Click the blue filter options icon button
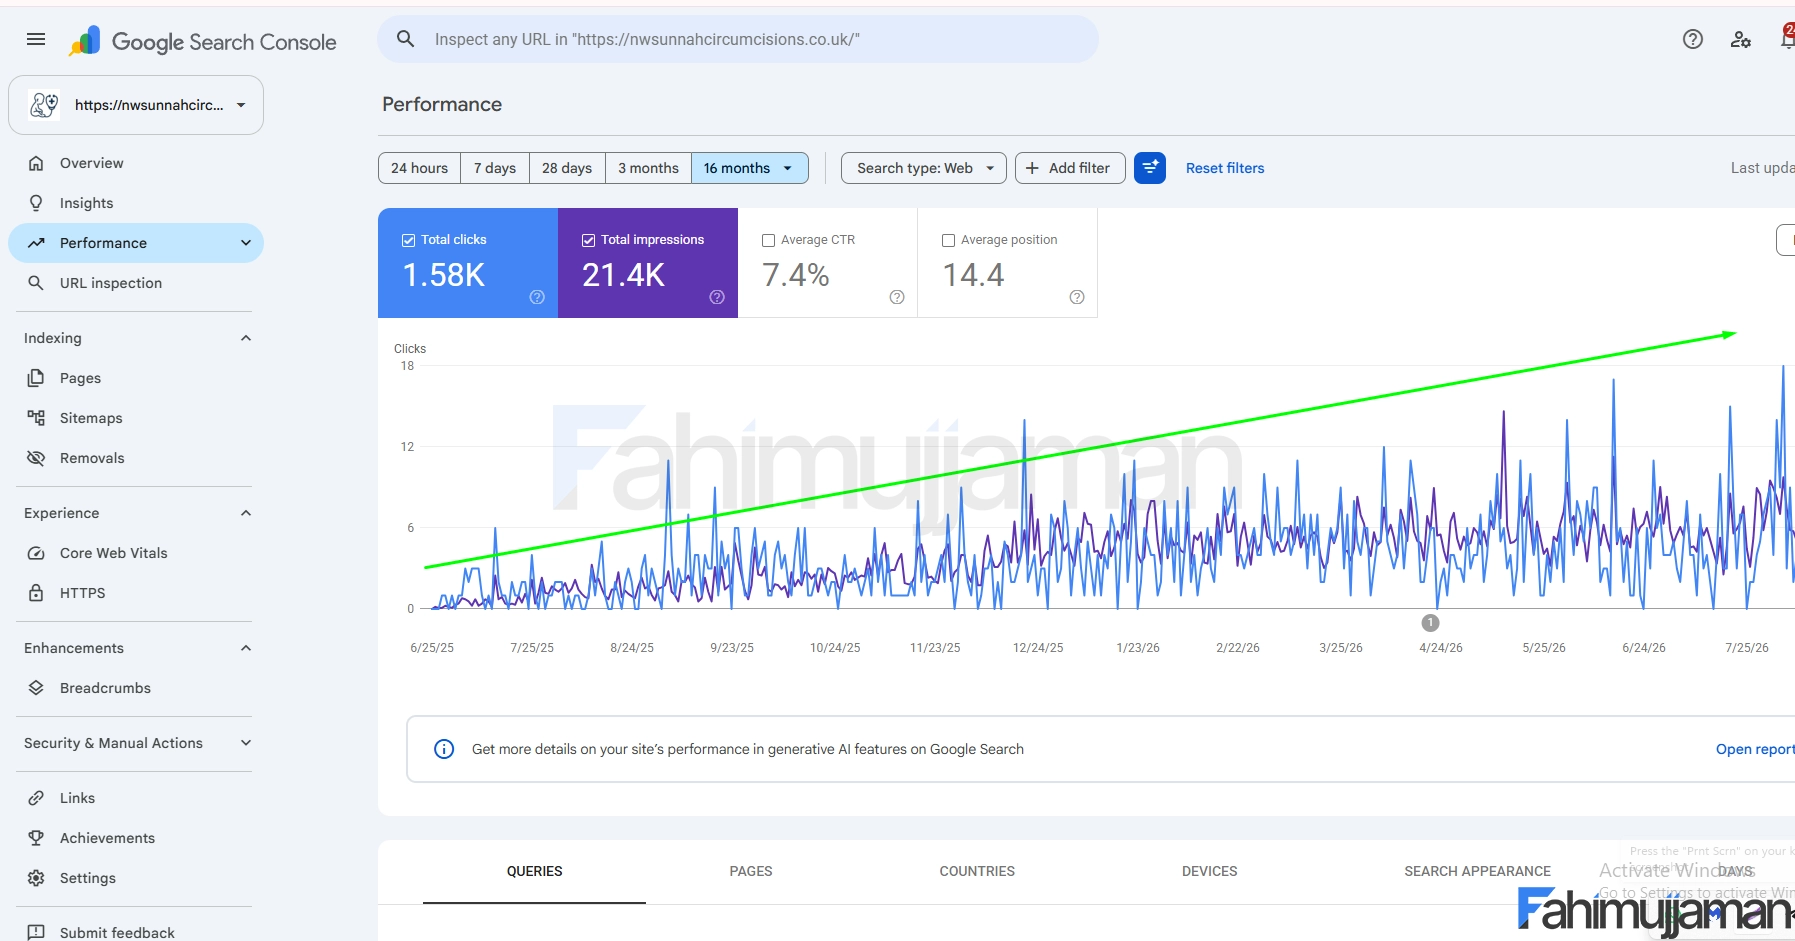The width and height of the screenshot is (1795, 941). coord(1150,168)
